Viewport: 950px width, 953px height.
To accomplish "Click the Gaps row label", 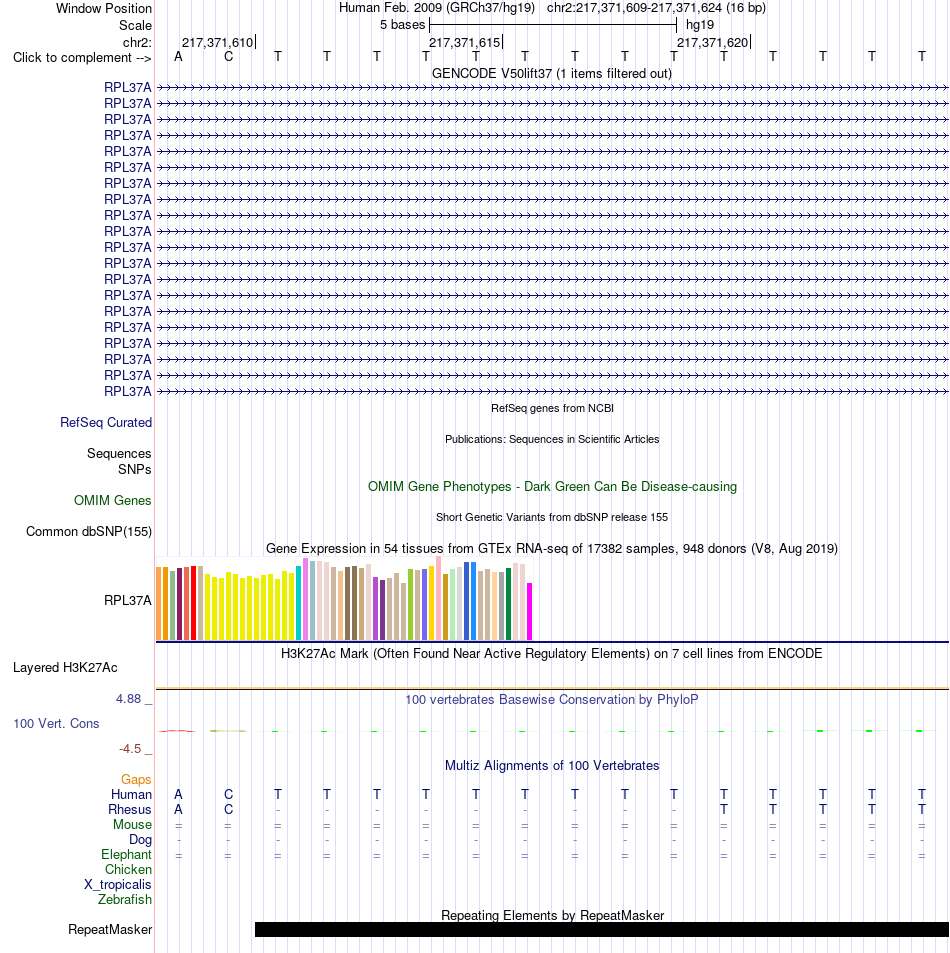I will [x=136, y=780].
